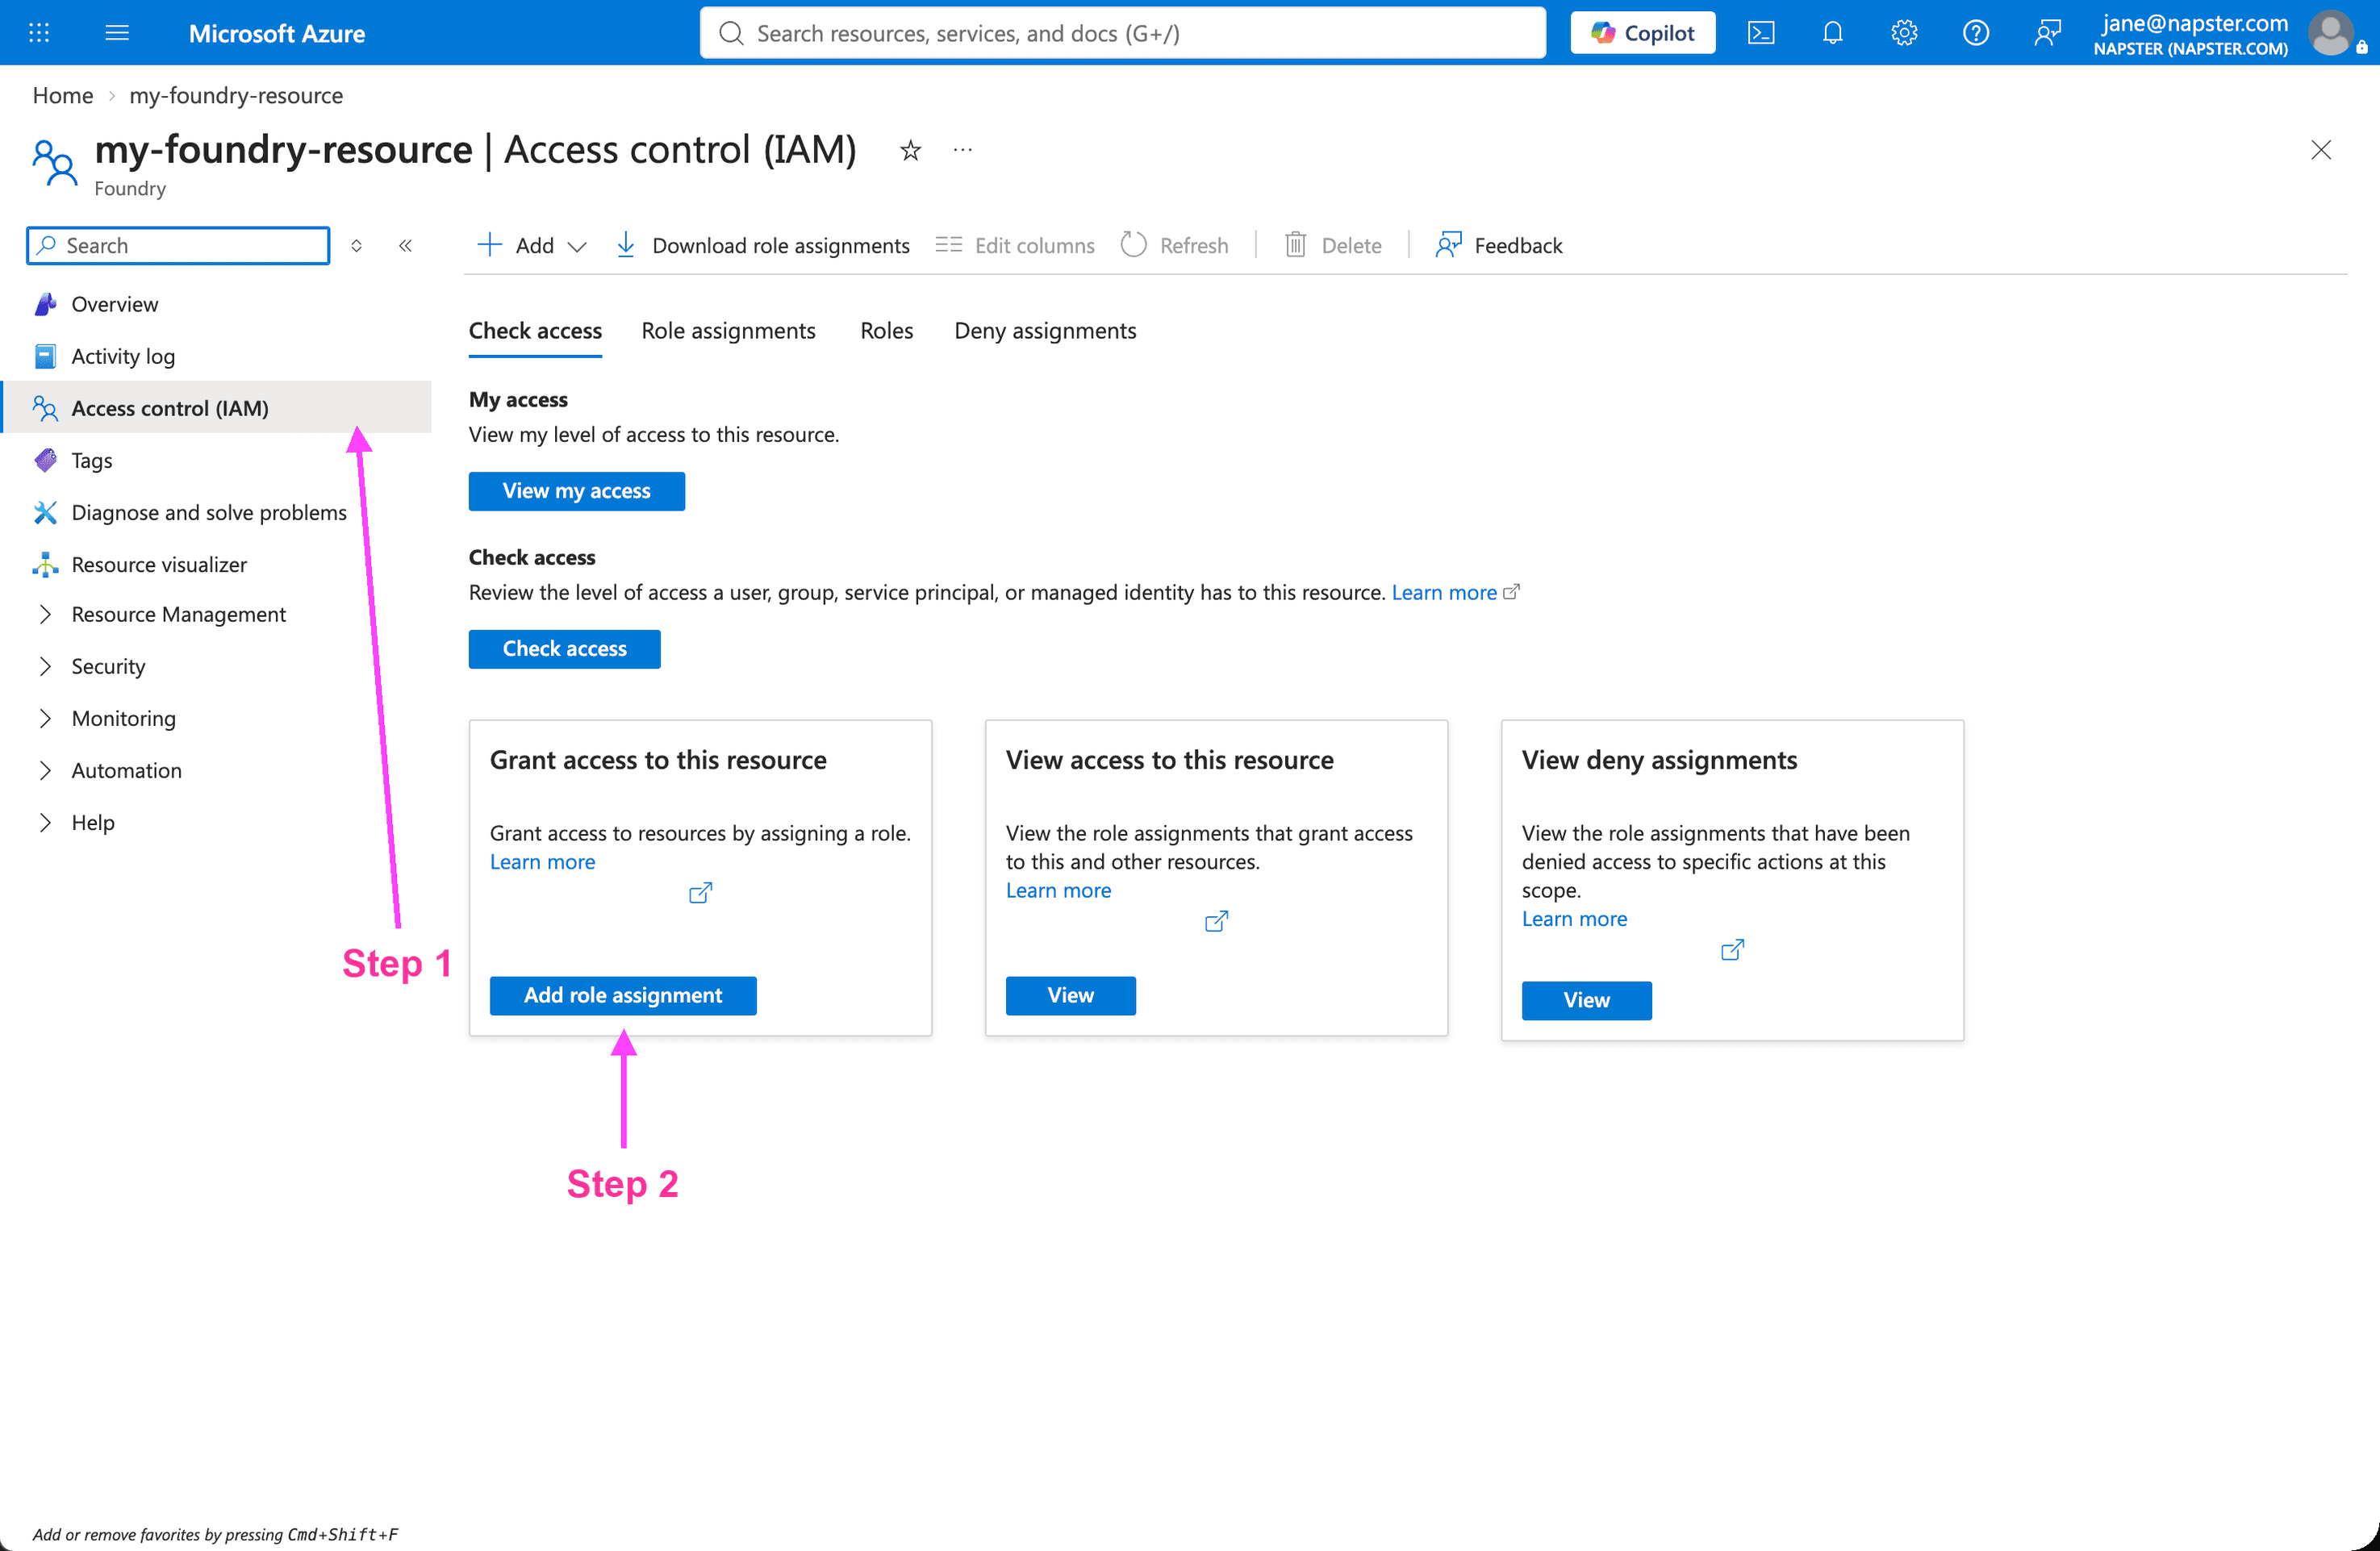Click the Delete trash icon
The width and height of the screenshot is (2380, 1551).
1295,245
